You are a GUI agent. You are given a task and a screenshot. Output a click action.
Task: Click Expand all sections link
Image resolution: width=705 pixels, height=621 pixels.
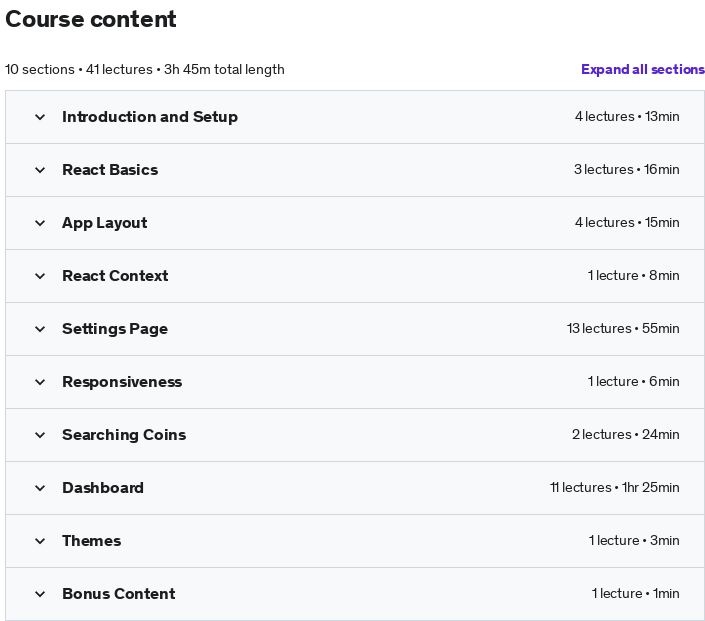coord(643,69)
